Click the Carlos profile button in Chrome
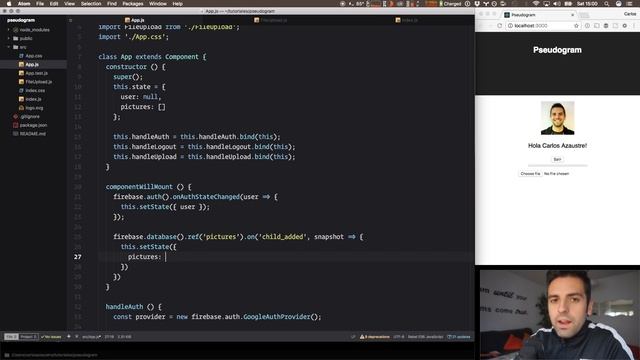The height and width of the screenshot is (360, 640). [630, 14]
